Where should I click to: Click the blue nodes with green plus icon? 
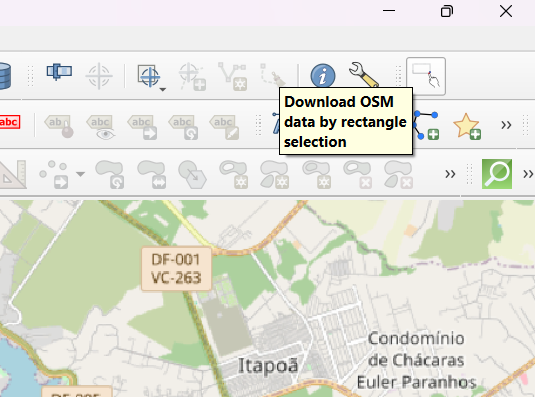point(426,125)
